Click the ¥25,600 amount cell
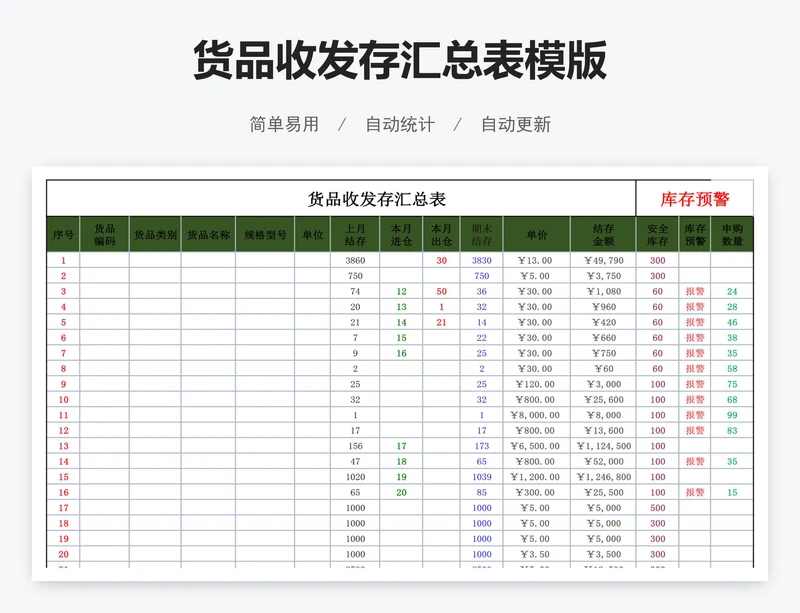 (x=603, y=400)
